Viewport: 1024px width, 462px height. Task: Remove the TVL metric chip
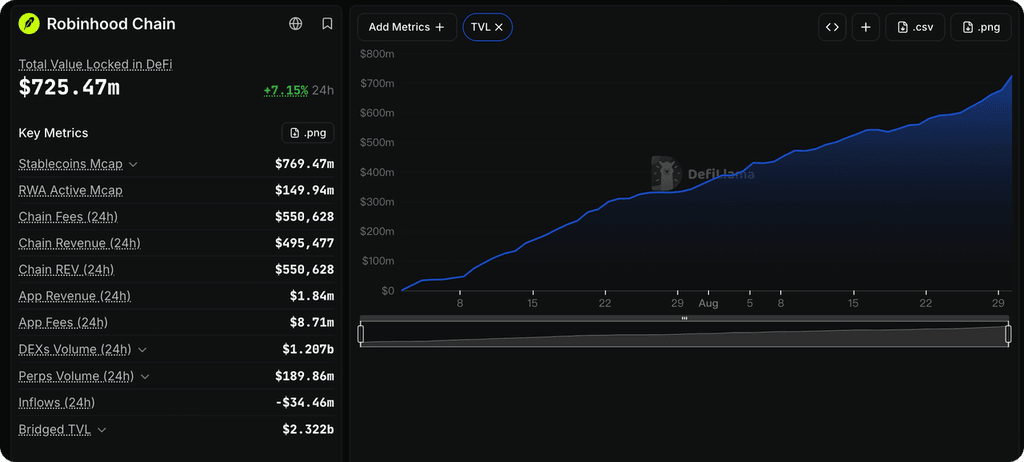point(499,27)
